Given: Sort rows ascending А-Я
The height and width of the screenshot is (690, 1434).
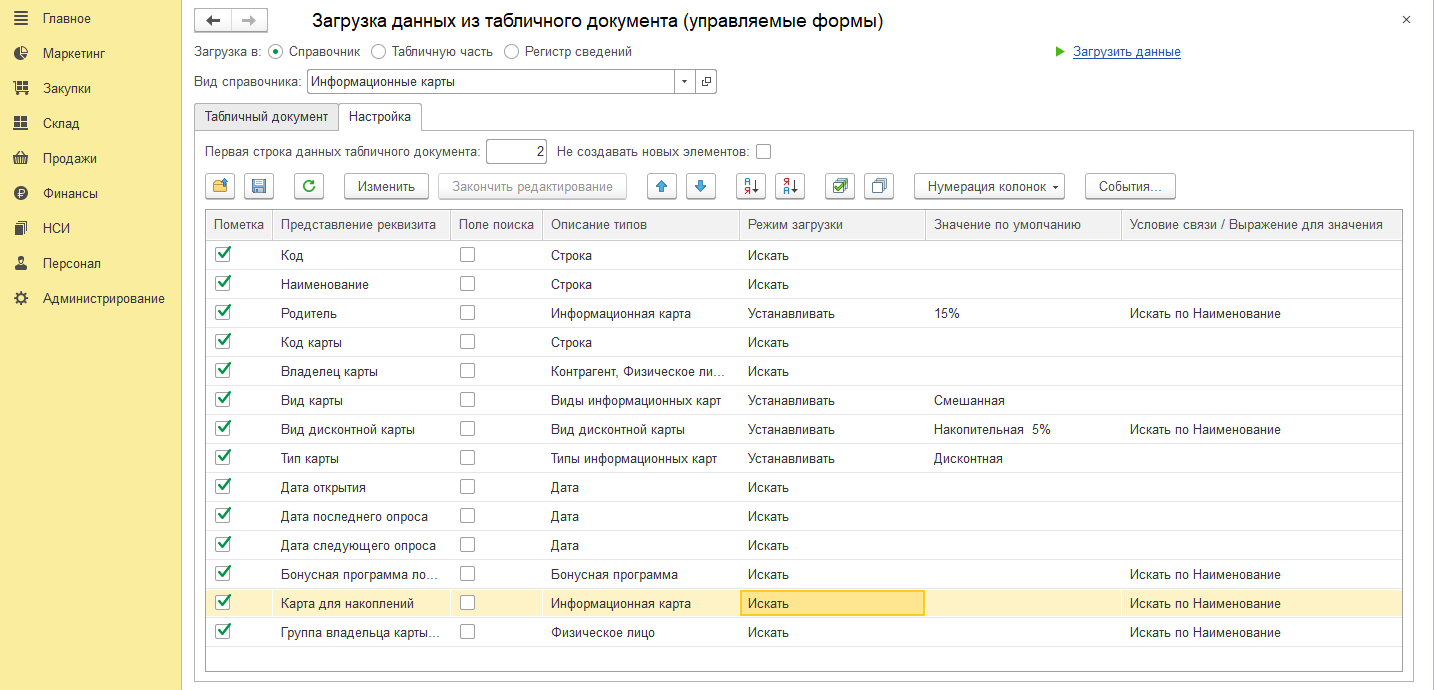Looking at the screenshot, I should pos(751,186).
